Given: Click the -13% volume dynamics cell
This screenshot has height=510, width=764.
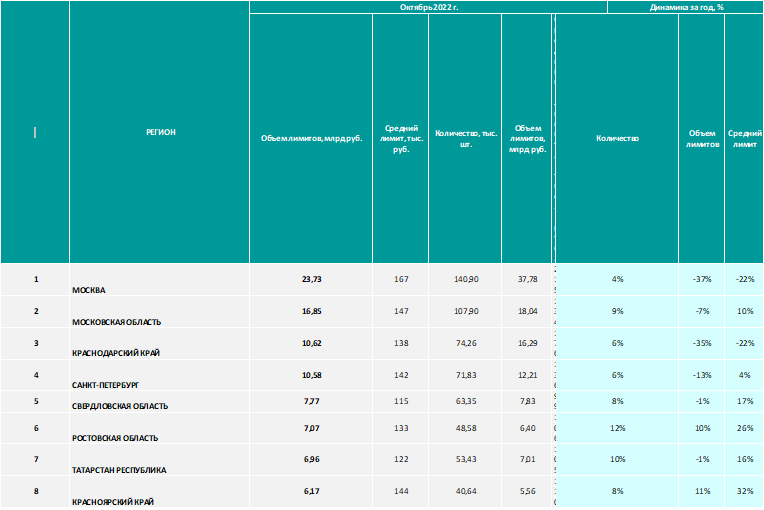Looking at the screenshot, I should coord(702,375).
